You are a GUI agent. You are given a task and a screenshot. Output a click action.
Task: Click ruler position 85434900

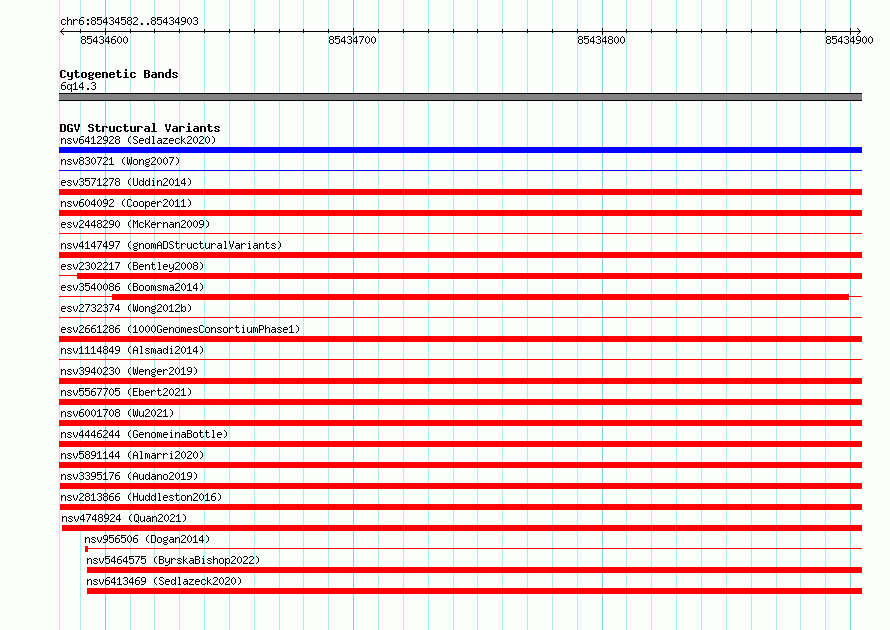tap(849, 40)
